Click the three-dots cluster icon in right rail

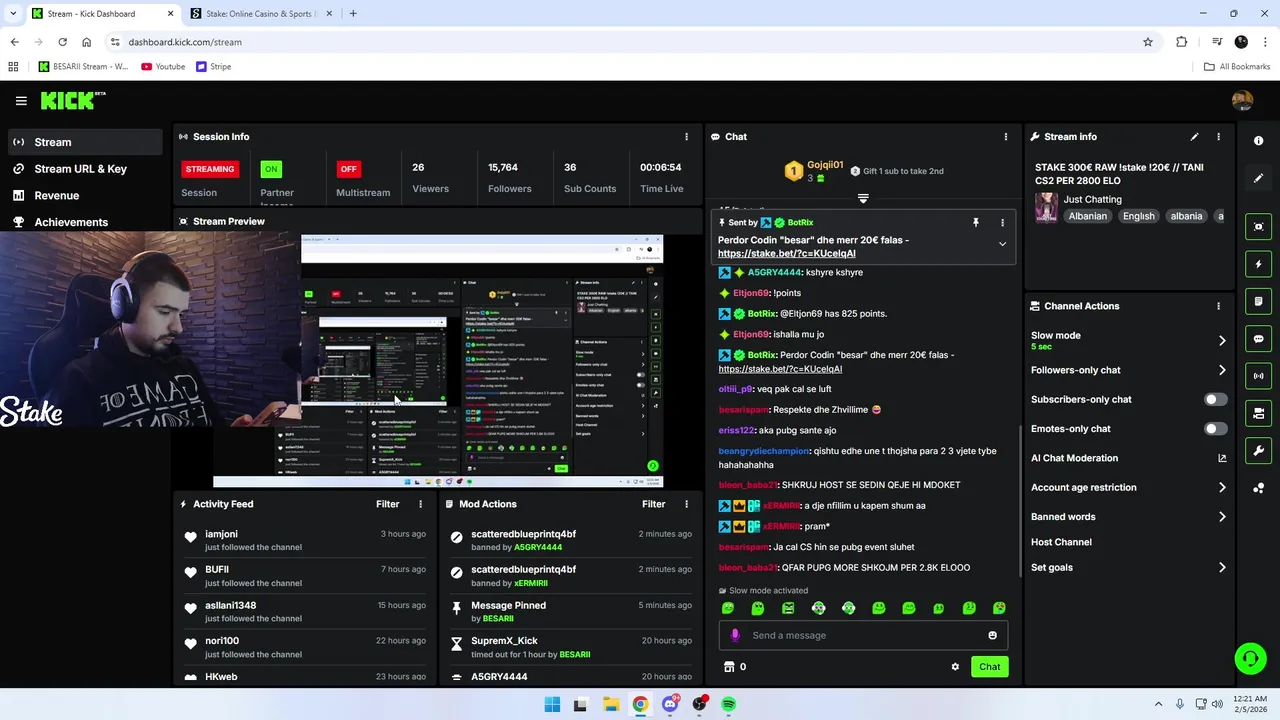(1258, 488)
